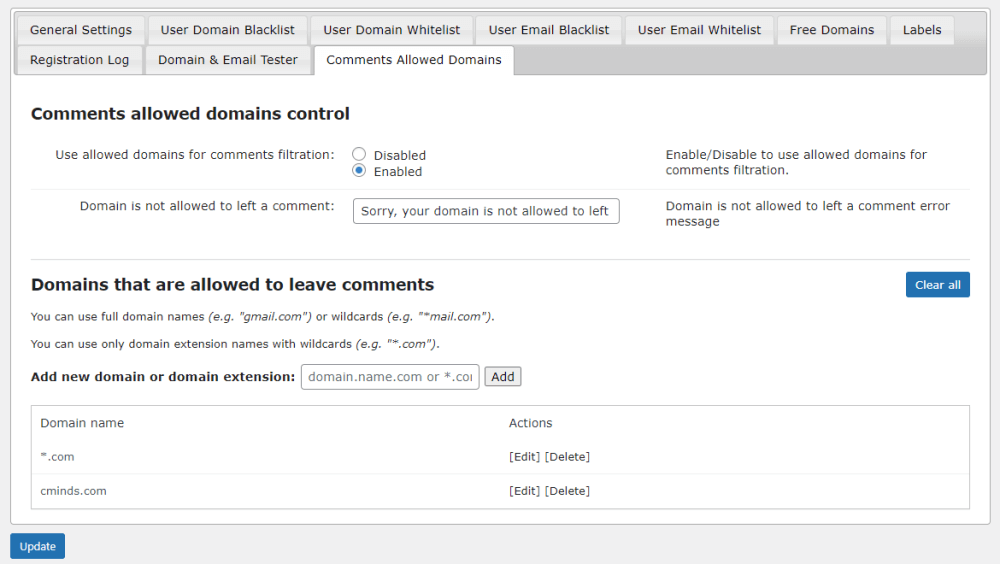This screenshot has height=564, width=1000.
Task: Open the General Settings tab
Action: pyautogui.click(x=81, y=30)
